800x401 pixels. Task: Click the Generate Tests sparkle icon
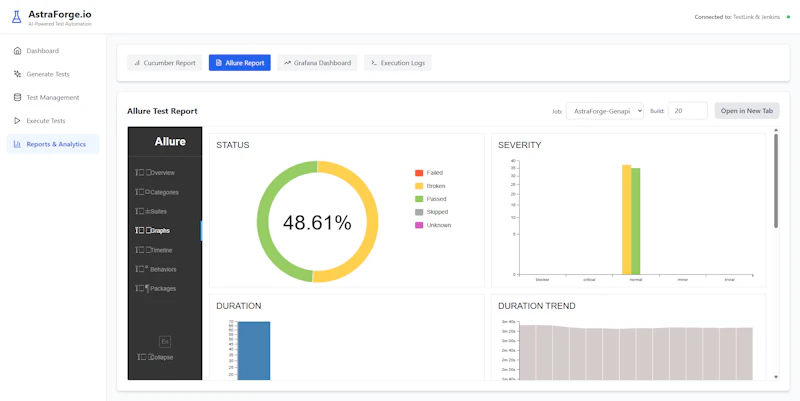17,74
